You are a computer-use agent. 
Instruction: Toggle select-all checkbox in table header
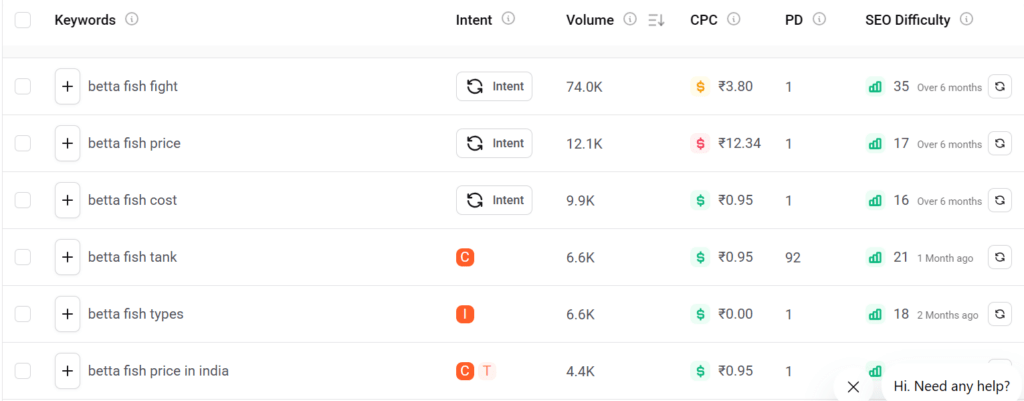tap(23, 20)
